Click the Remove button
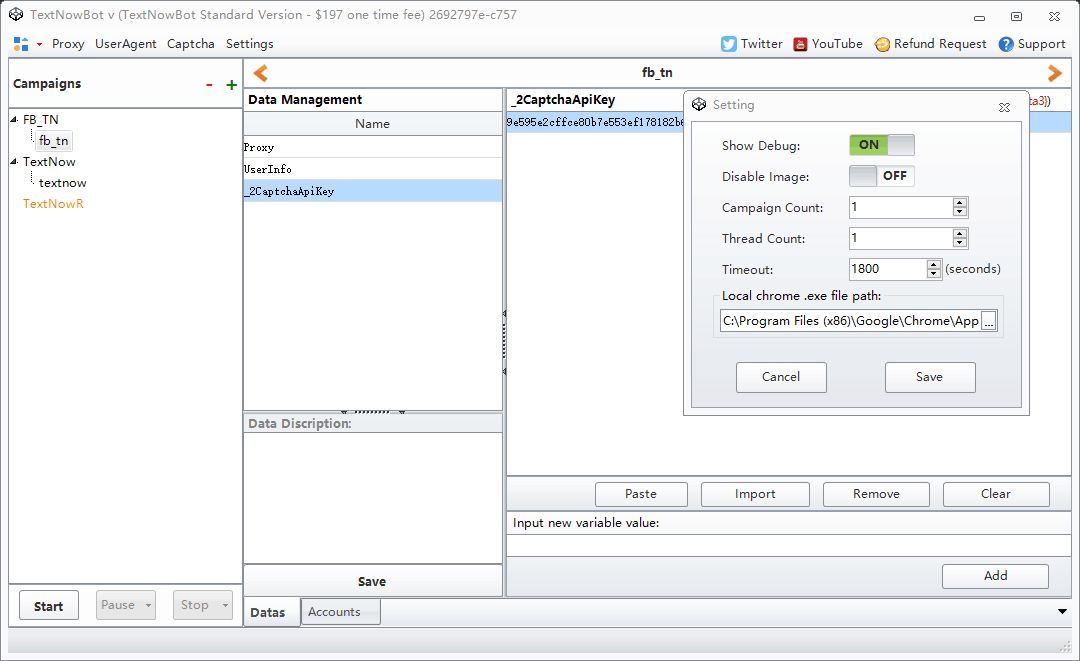 876,494
